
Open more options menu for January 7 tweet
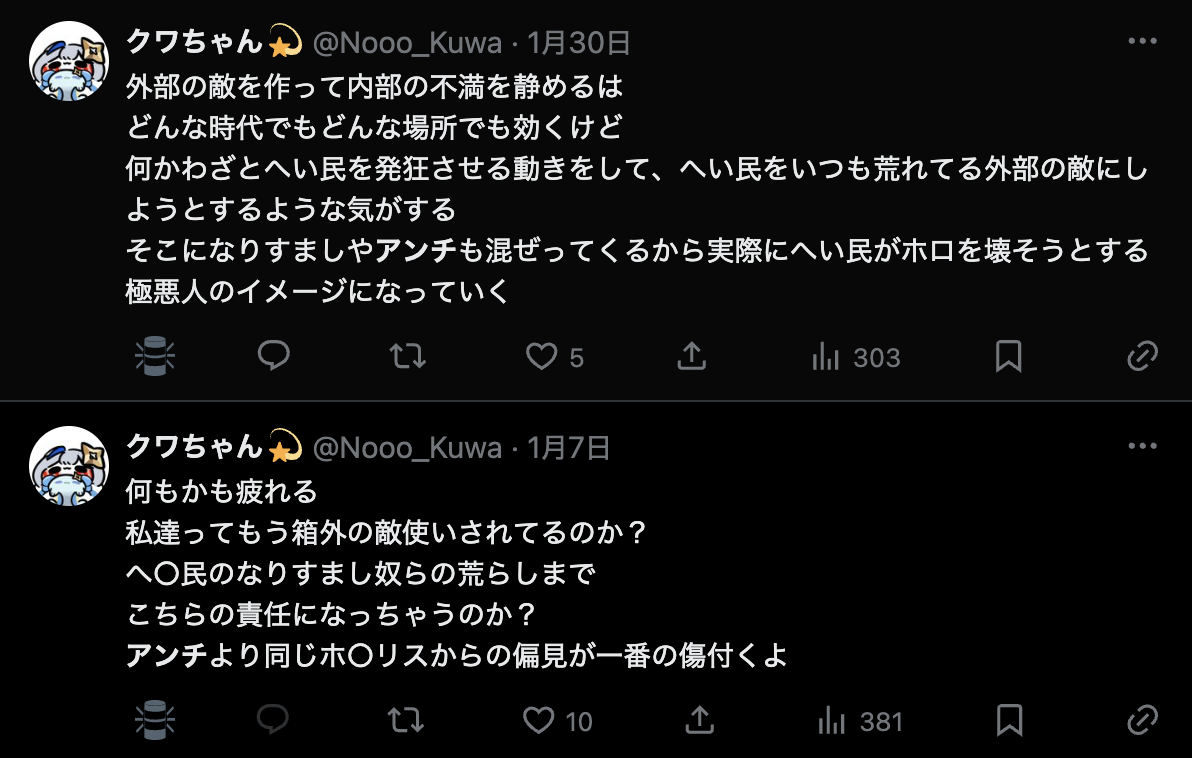[x=1142, y=446]
